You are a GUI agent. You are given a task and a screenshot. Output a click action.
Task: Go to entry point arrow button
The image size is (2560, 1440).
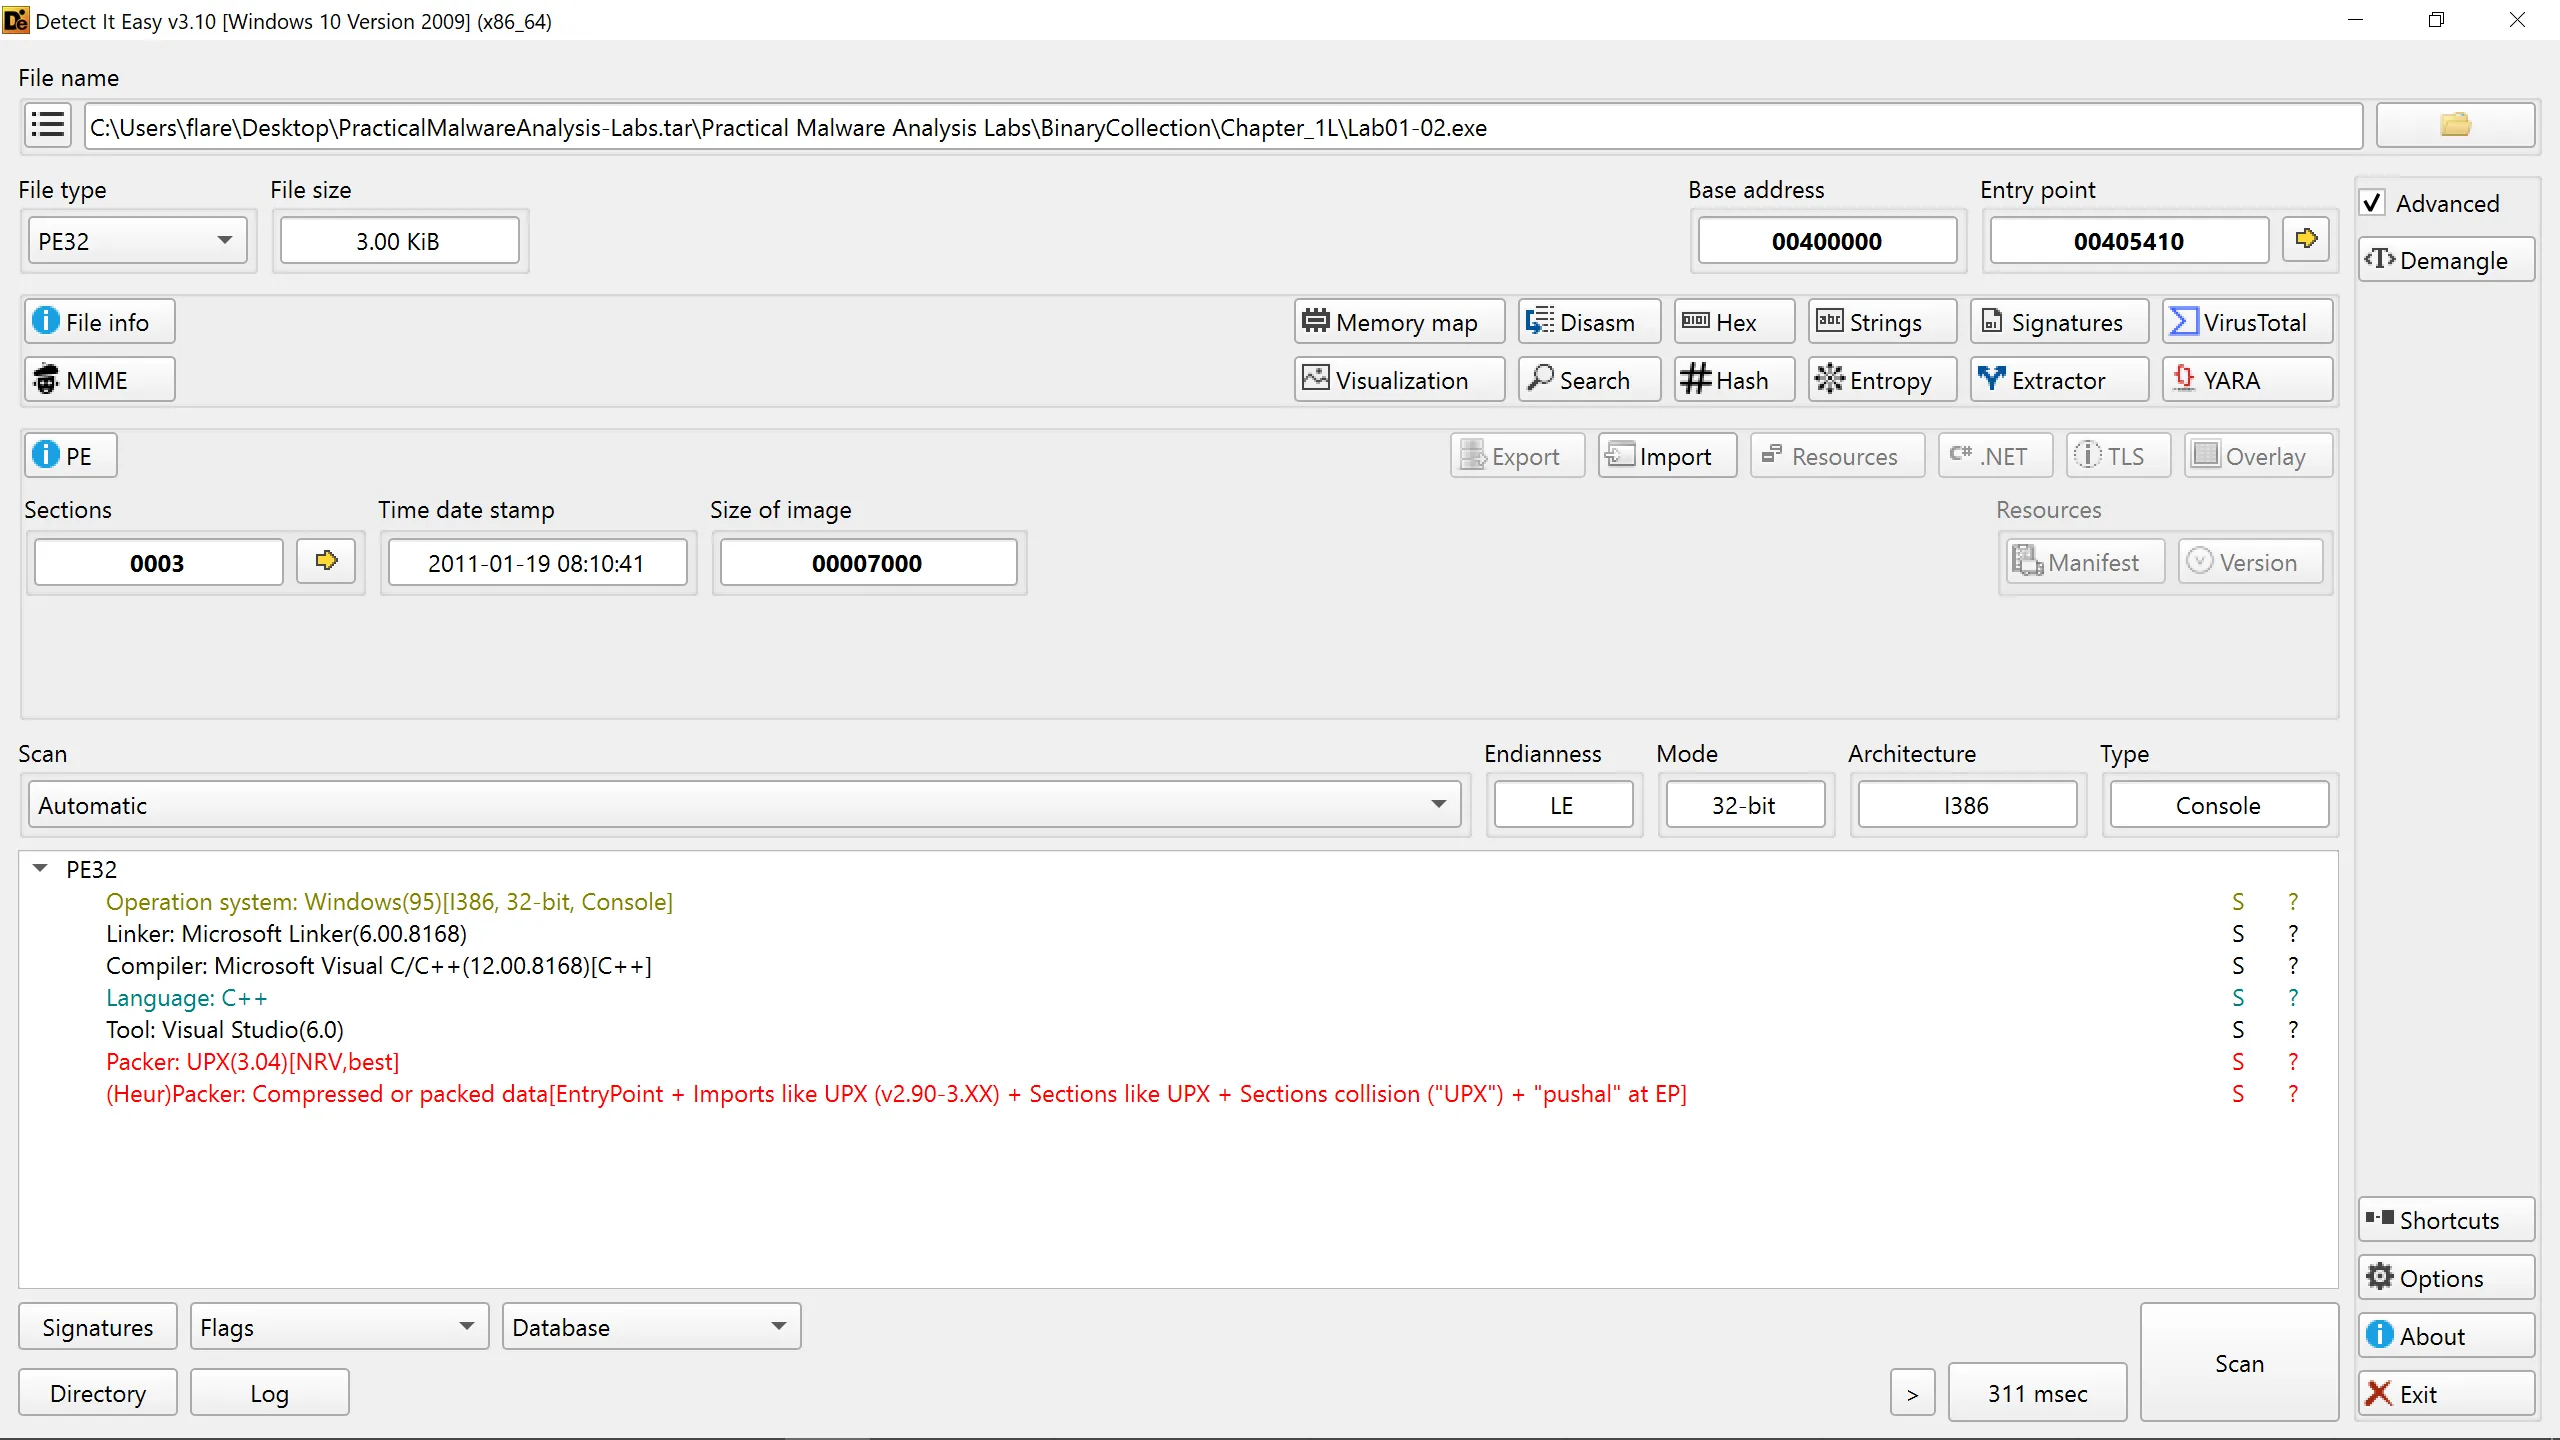click(2306, 240)
